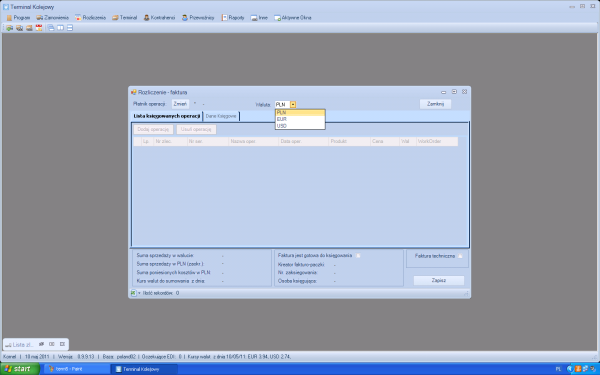Collapse the Waluta combo box arrow
The width and height of the screenshot is (600, 375).
pyautogui.click(x=293, y=104)
